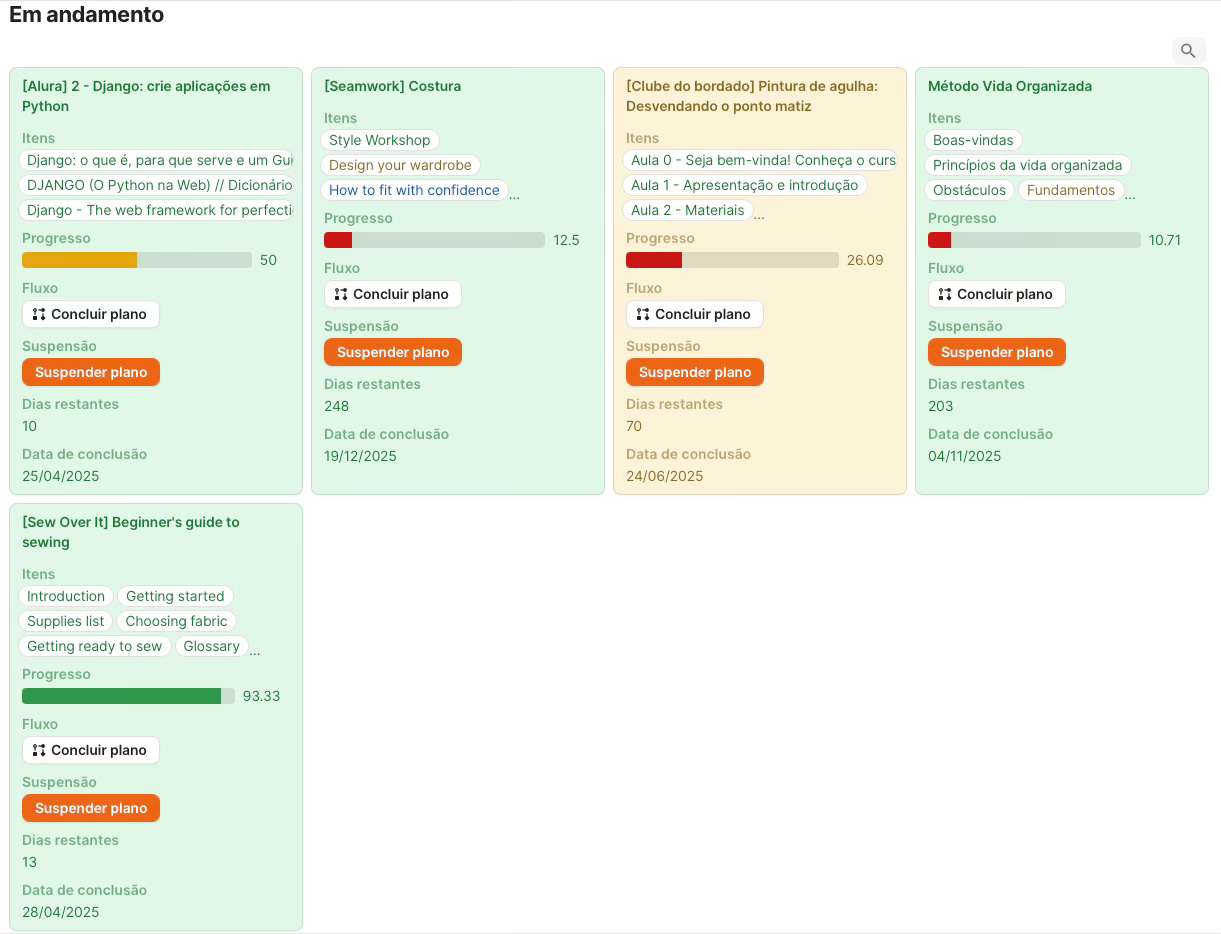The image size is (1221, 934).
Task: Select Django - The web framework tag
Action: (156, 210)
